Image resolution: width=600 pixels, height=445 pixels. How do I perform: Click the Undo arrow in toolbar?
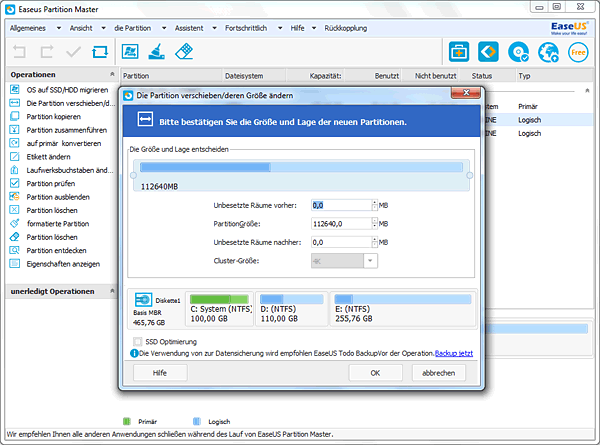(19, 51)
